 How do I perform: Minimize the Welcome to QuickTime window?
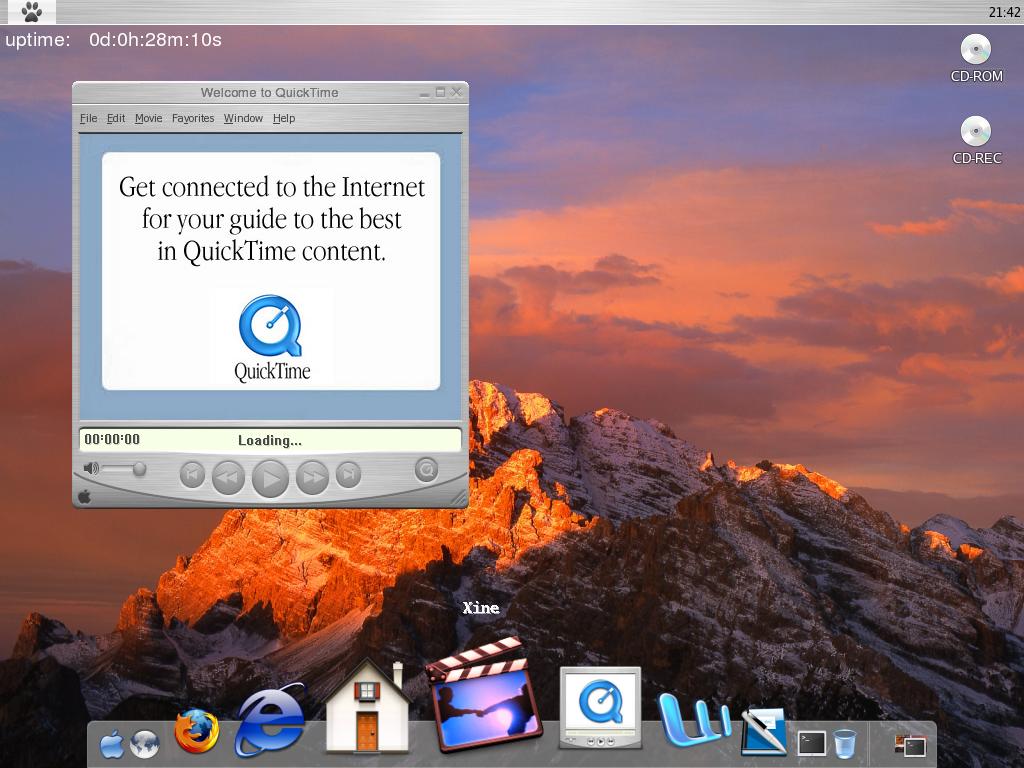[424, 93]
